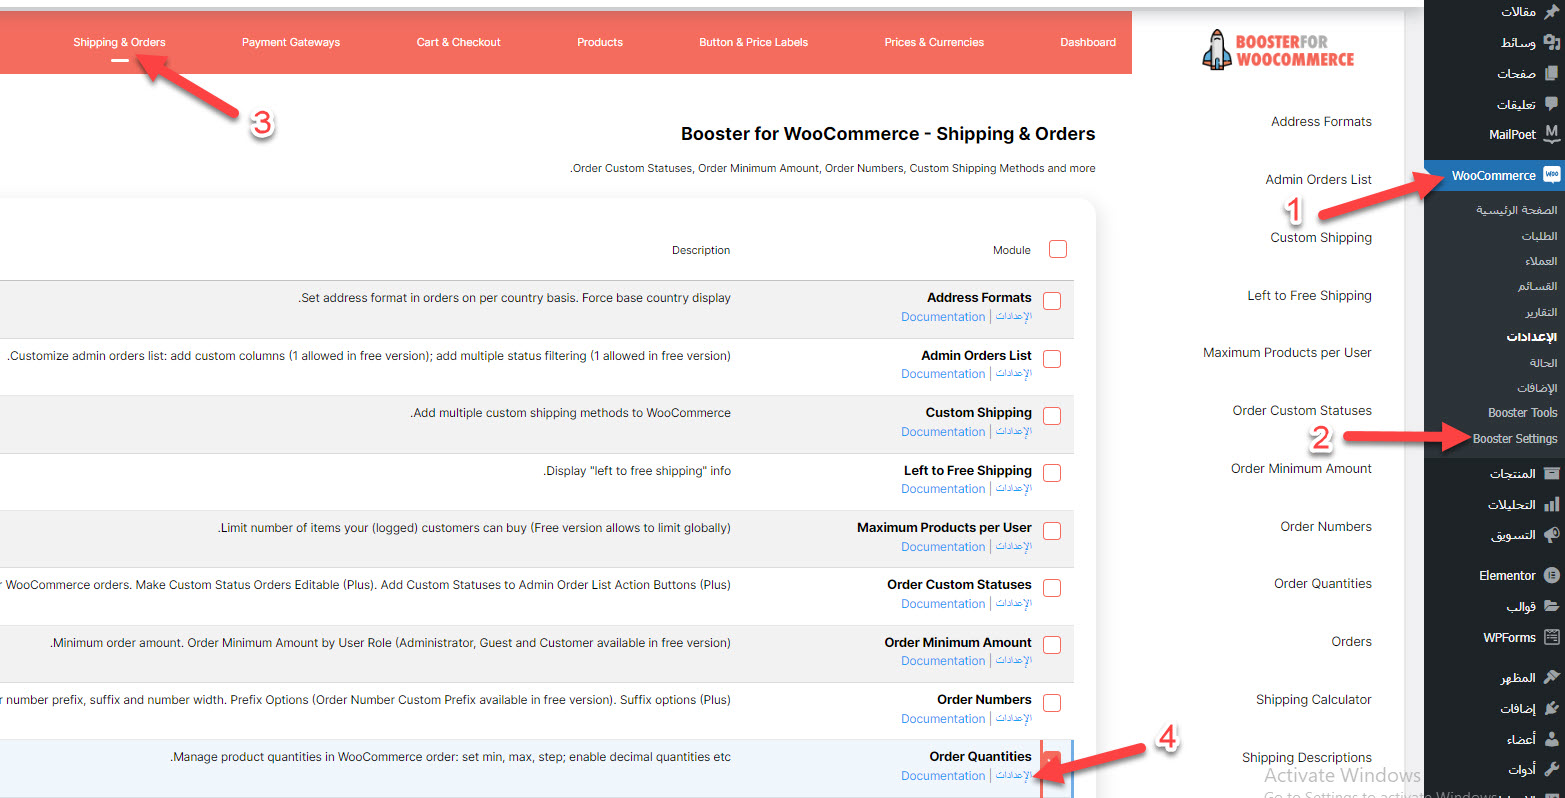Image resolution: width=1565 pixels, height=798 pixels.
Task: Switch to the Payment Gateways tab
Action: [291, 42]
